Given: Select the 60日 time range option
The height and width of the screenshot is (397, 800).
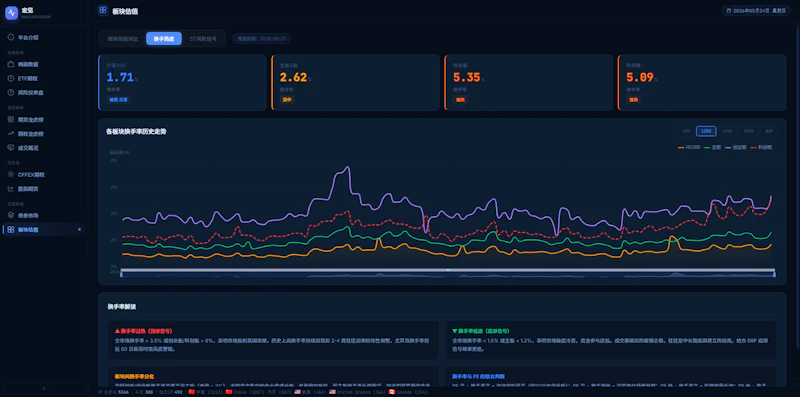Looking at the screenshot, I should (686, 131).
